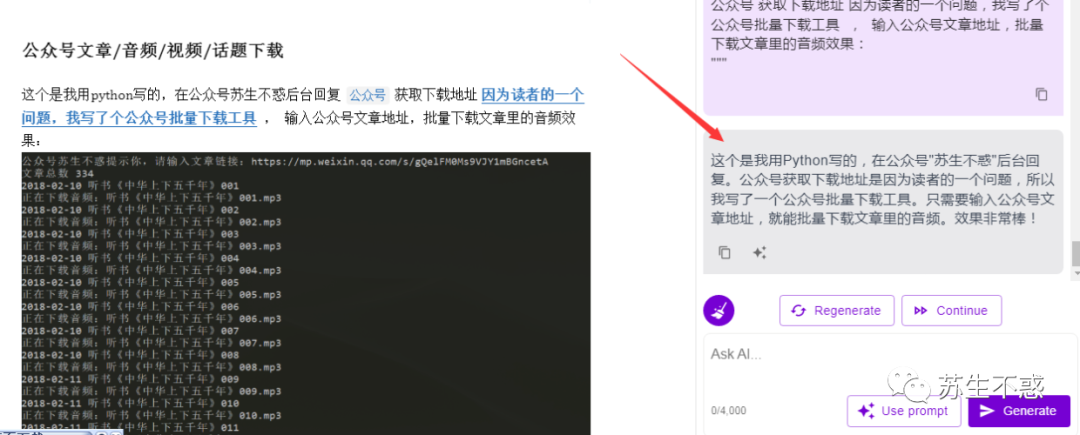Click the Use prompt button
The width and height of the screenshot is (1080, 435).
pyautogui.click(x=904, y=411)
